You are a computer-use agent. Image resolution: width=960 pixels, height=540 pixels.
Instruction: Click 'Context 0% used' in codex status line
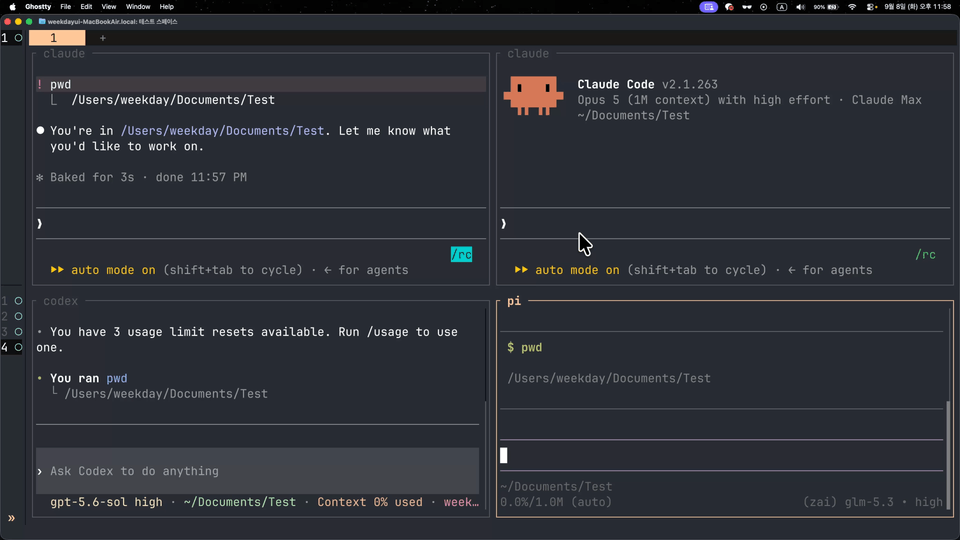370,502
